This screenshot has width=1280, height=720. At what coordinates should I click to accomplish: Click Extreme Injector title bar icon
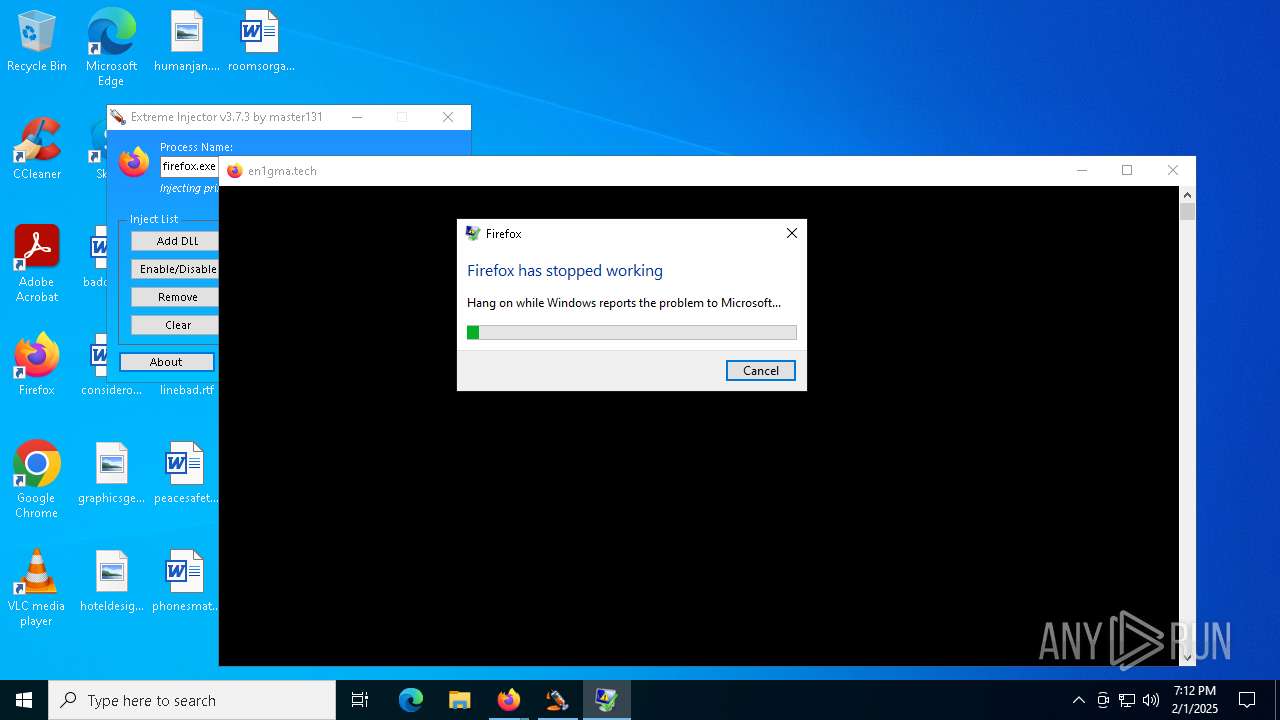(x=118, y=117)
